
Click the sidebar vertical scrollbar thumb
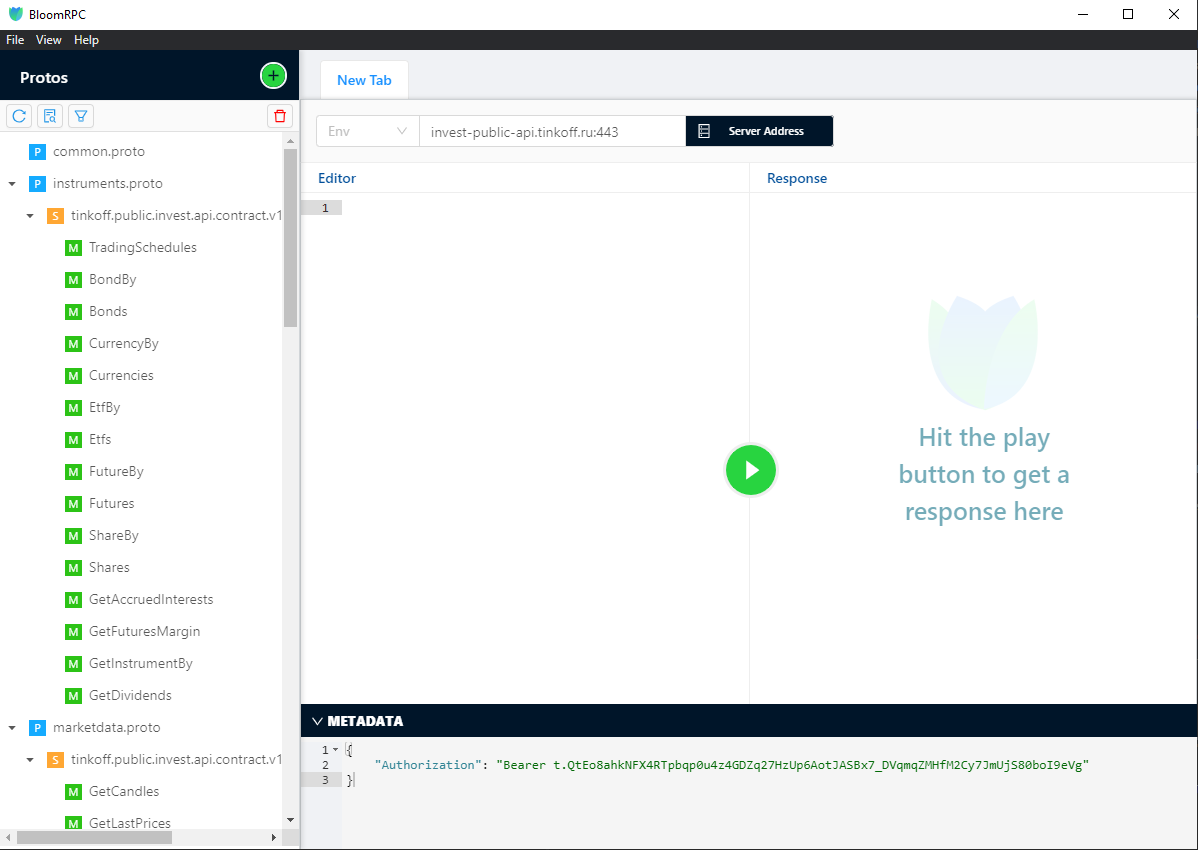290,238
